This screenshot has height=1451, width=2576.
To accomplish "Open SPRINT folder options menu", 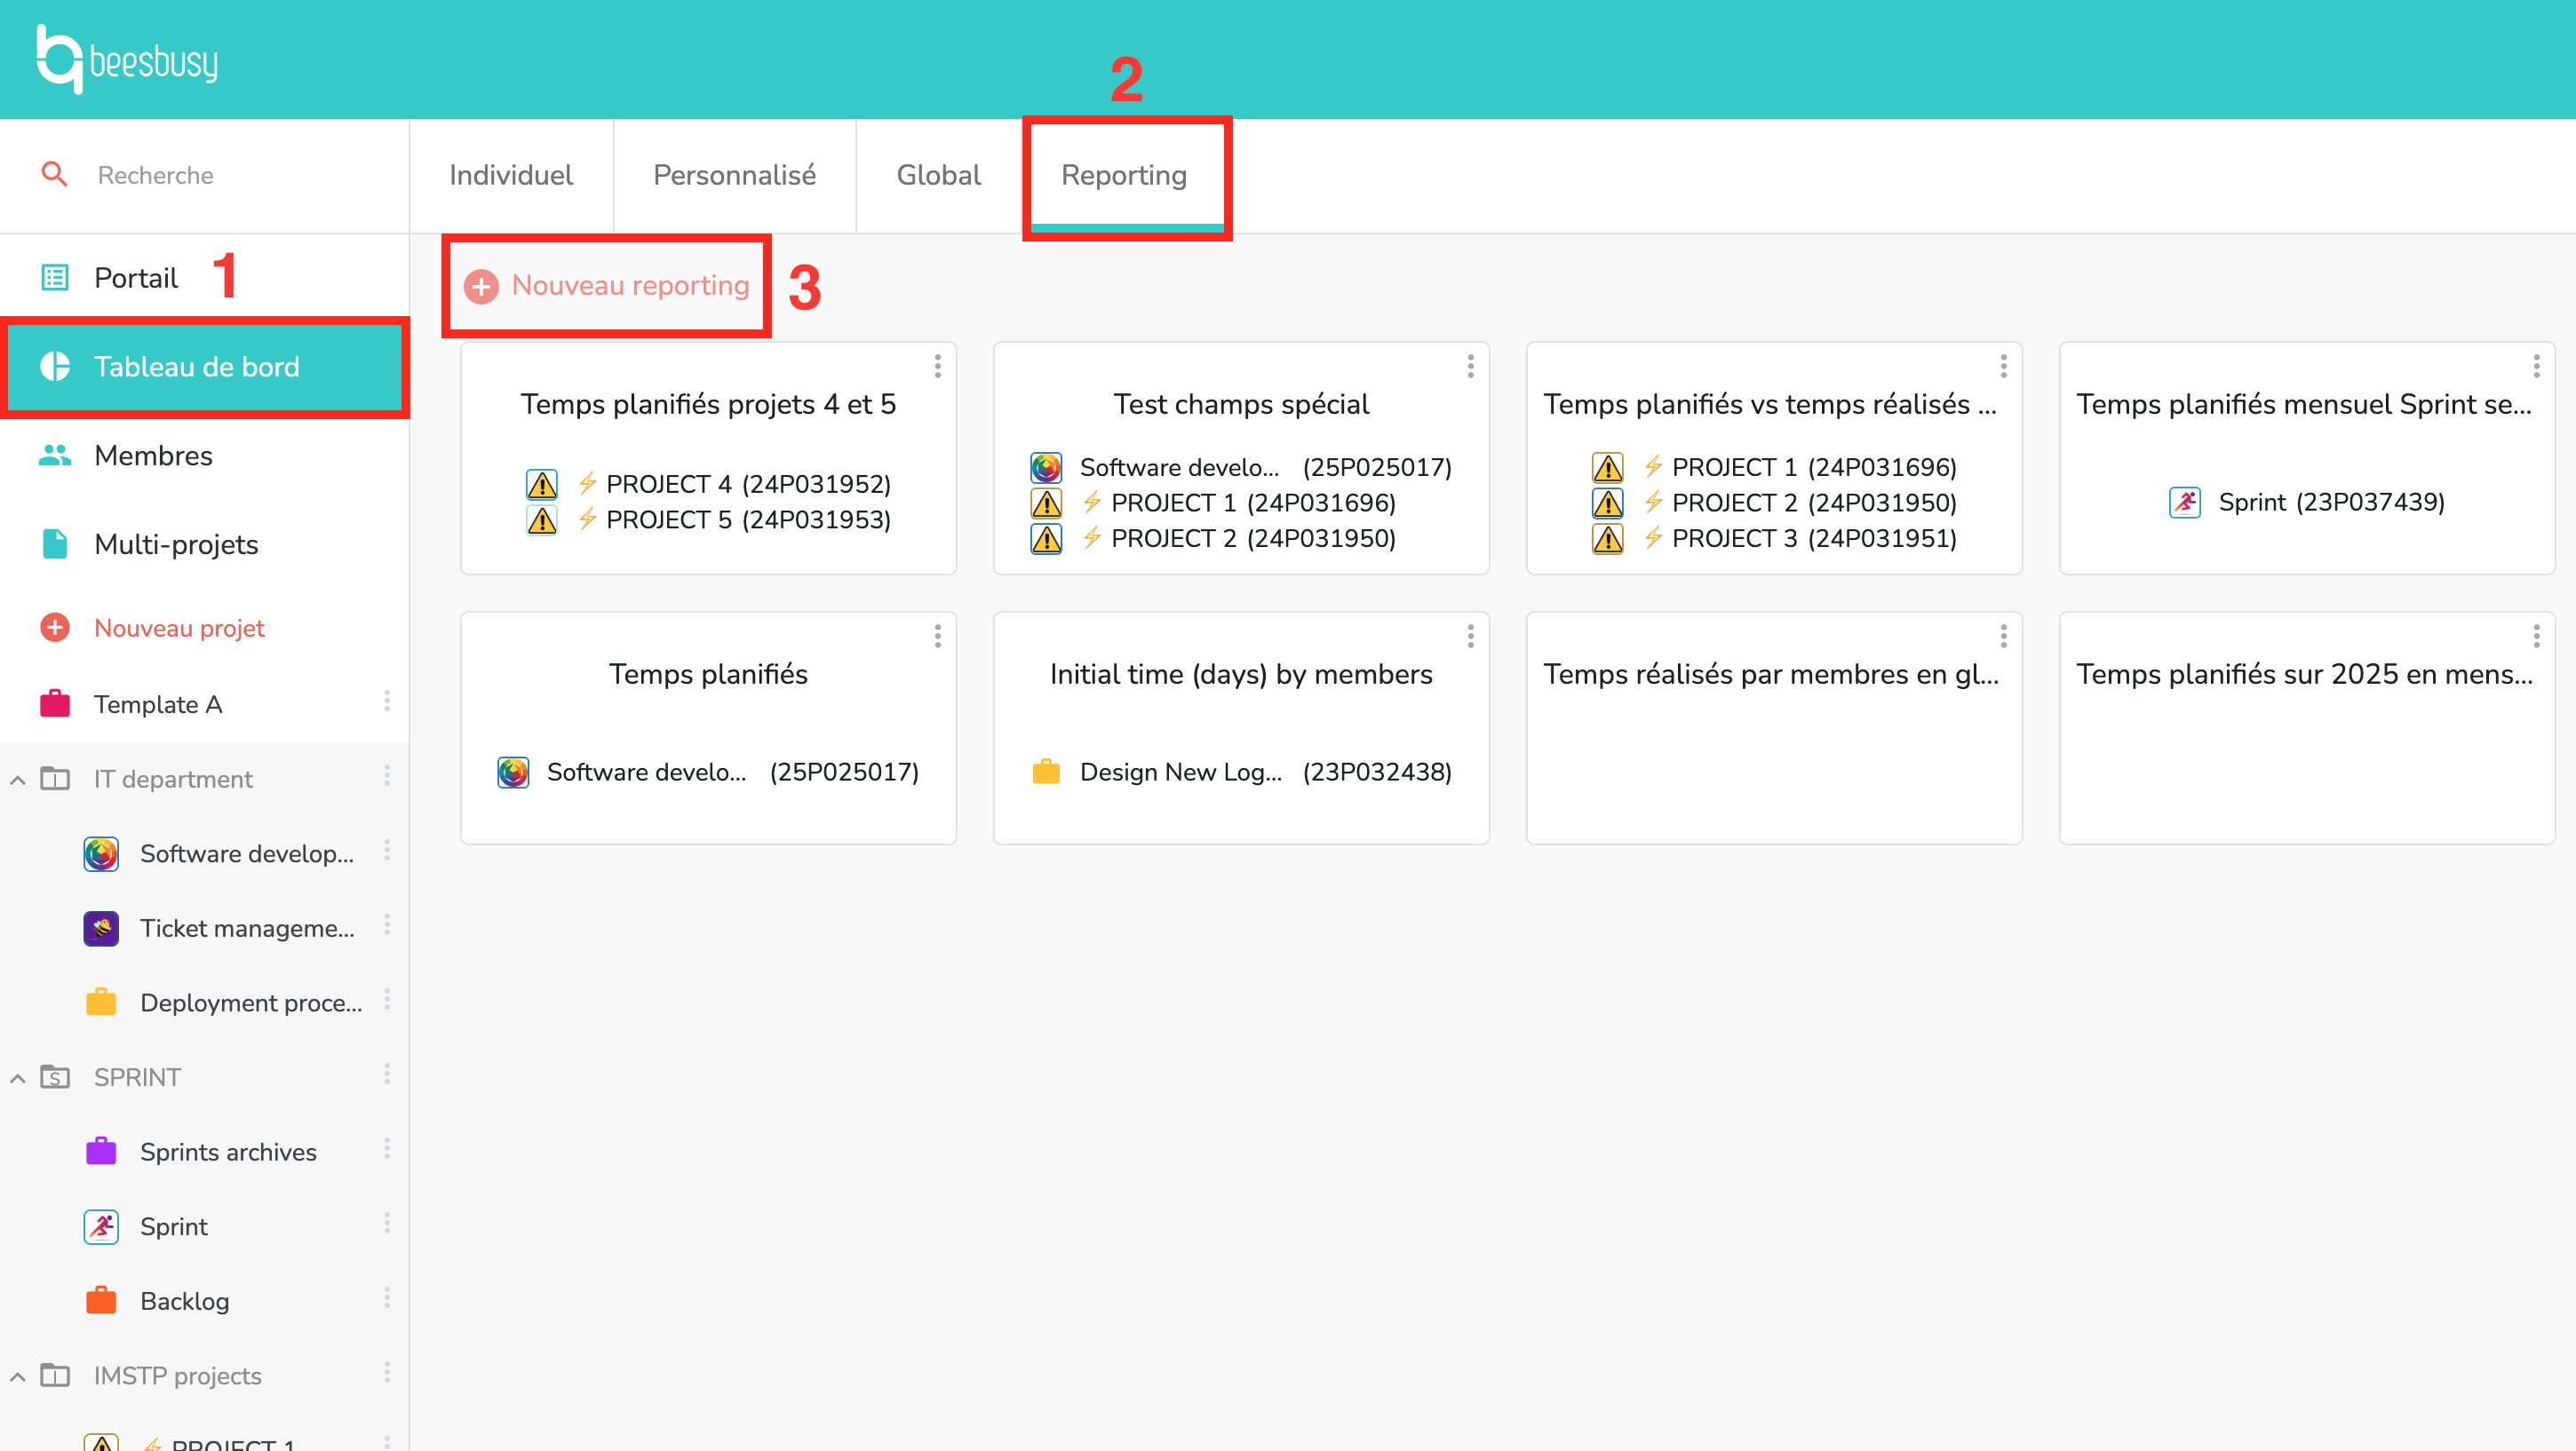I will click(387, 1075).
